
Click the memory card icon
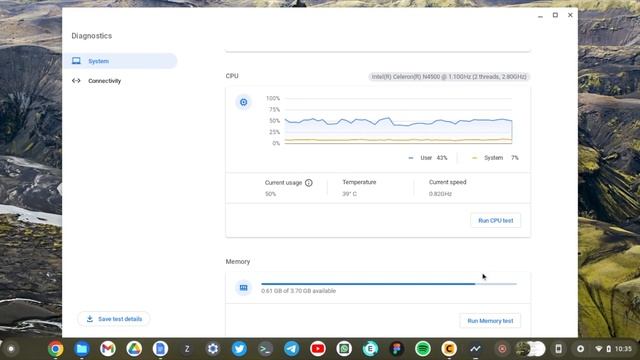click(x=244, y=288)
